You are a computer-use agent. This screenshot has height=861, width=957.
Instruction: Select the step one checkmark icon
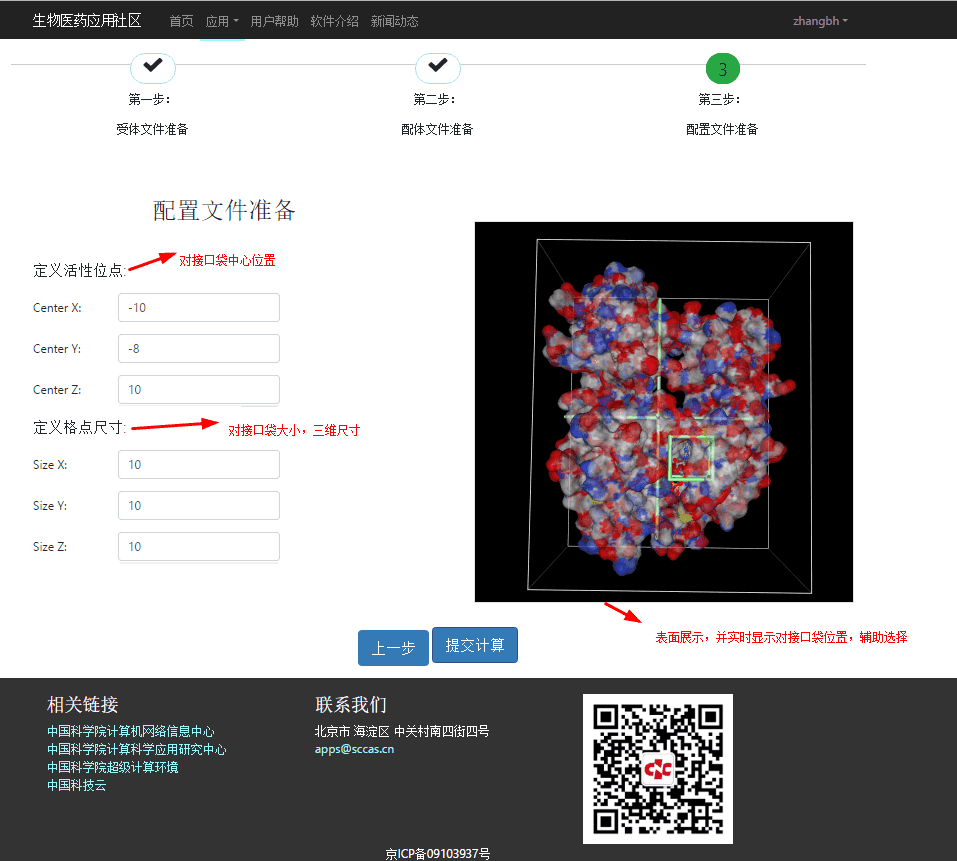pos(153,67)
